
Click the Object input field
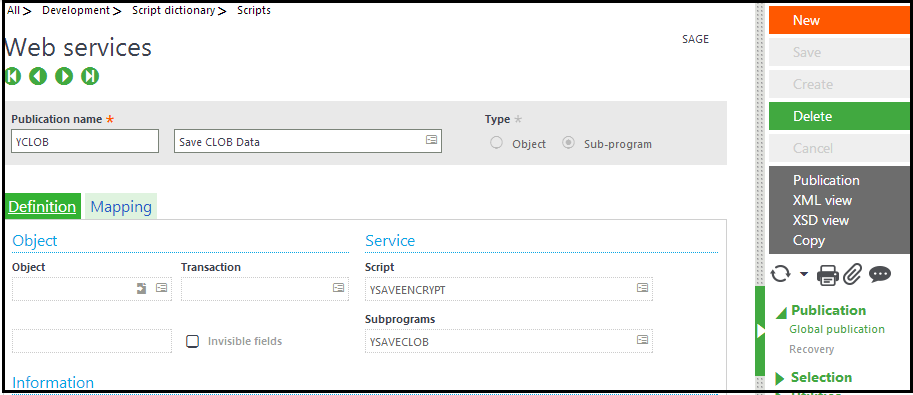[92, 288]
